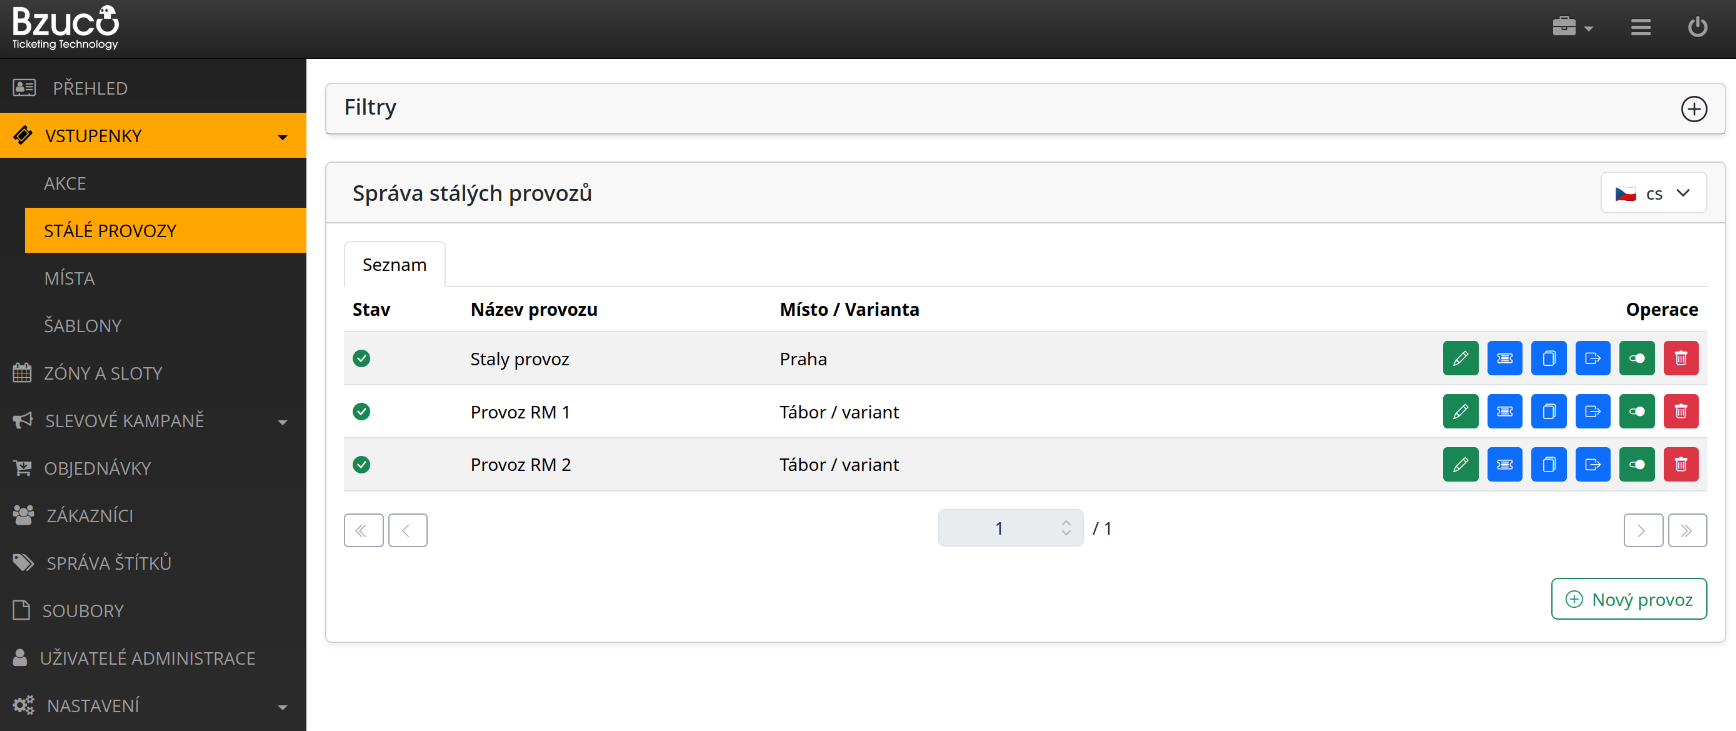Open Šablony in the sidebar menu
This screenshot has width=1736, height=731.
coord(83,326)
